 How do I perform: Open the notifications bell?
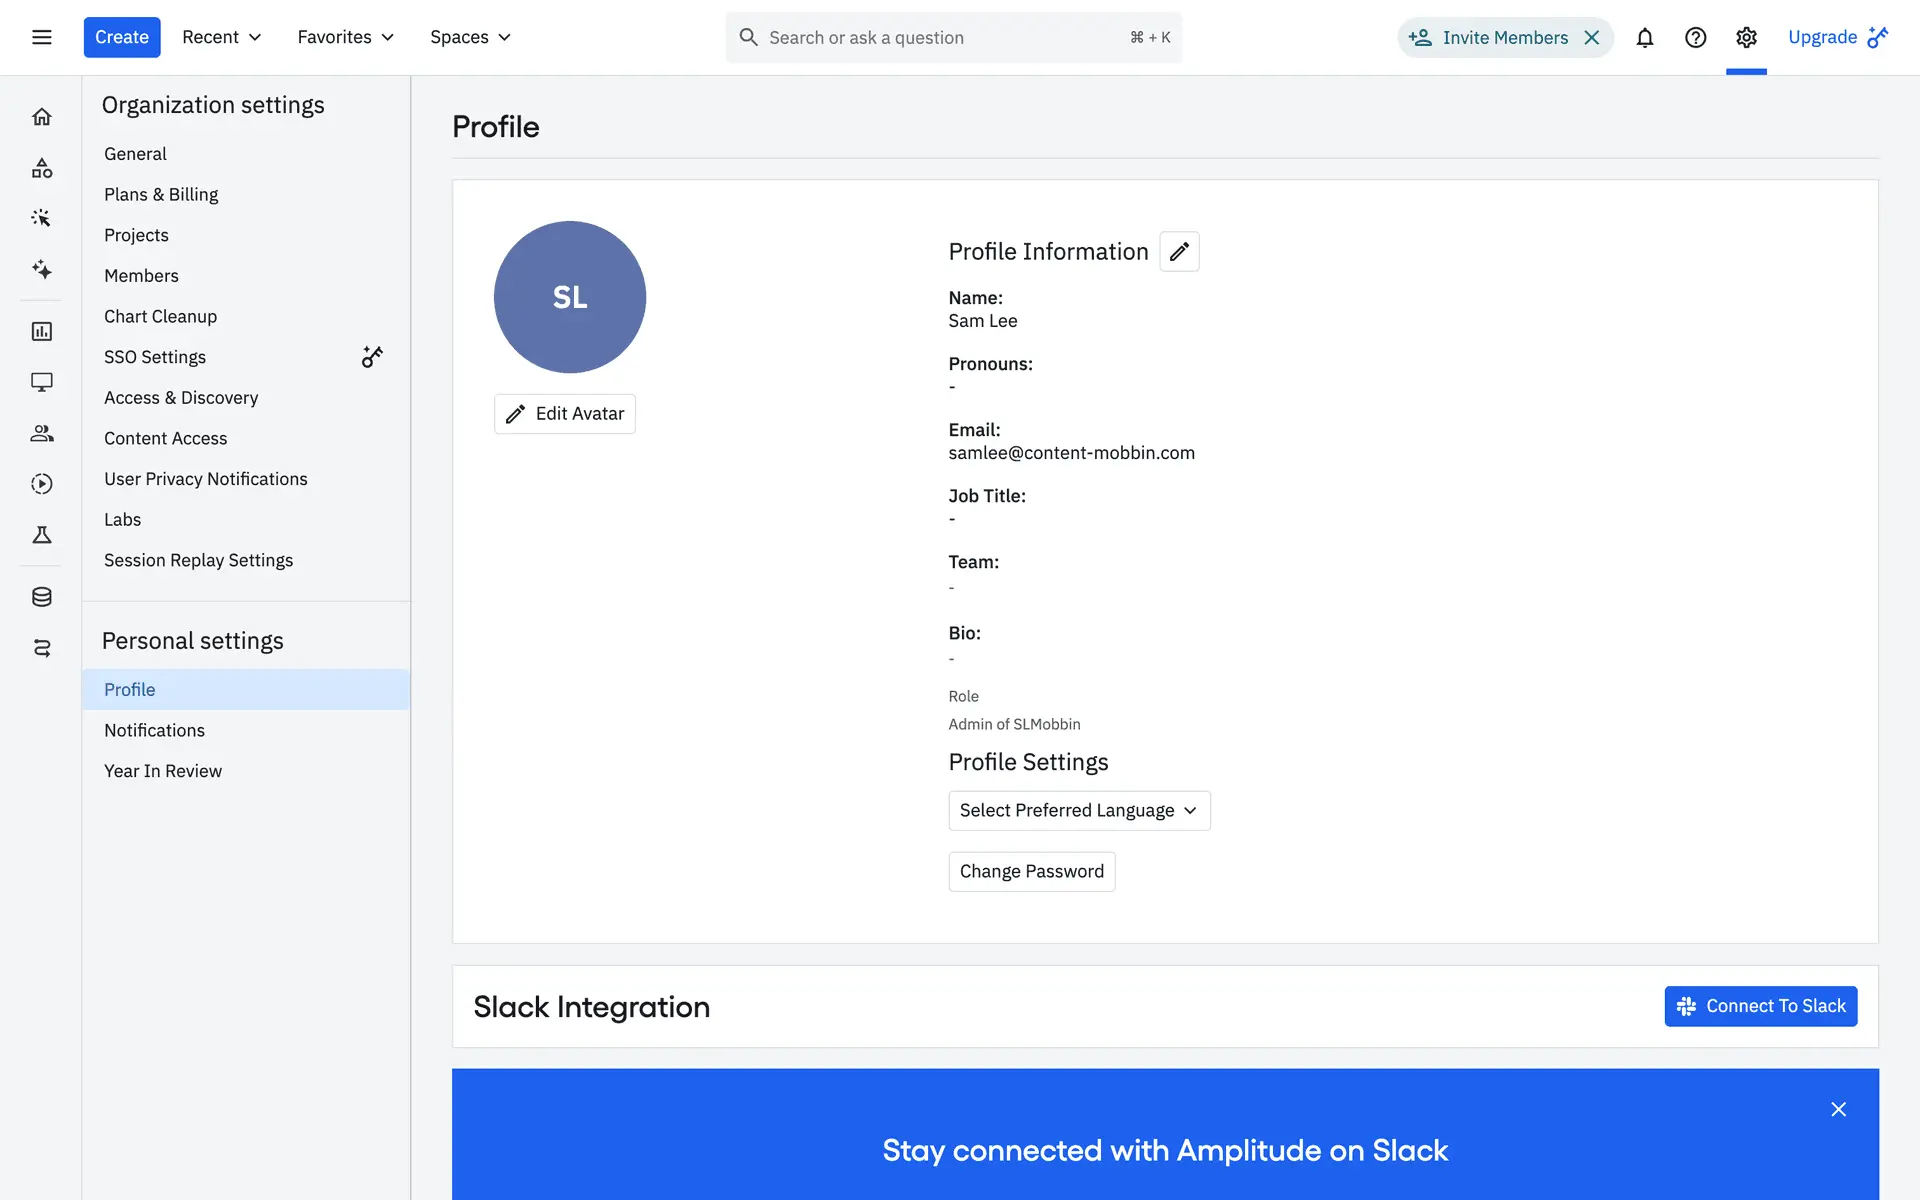(1644, 37)
